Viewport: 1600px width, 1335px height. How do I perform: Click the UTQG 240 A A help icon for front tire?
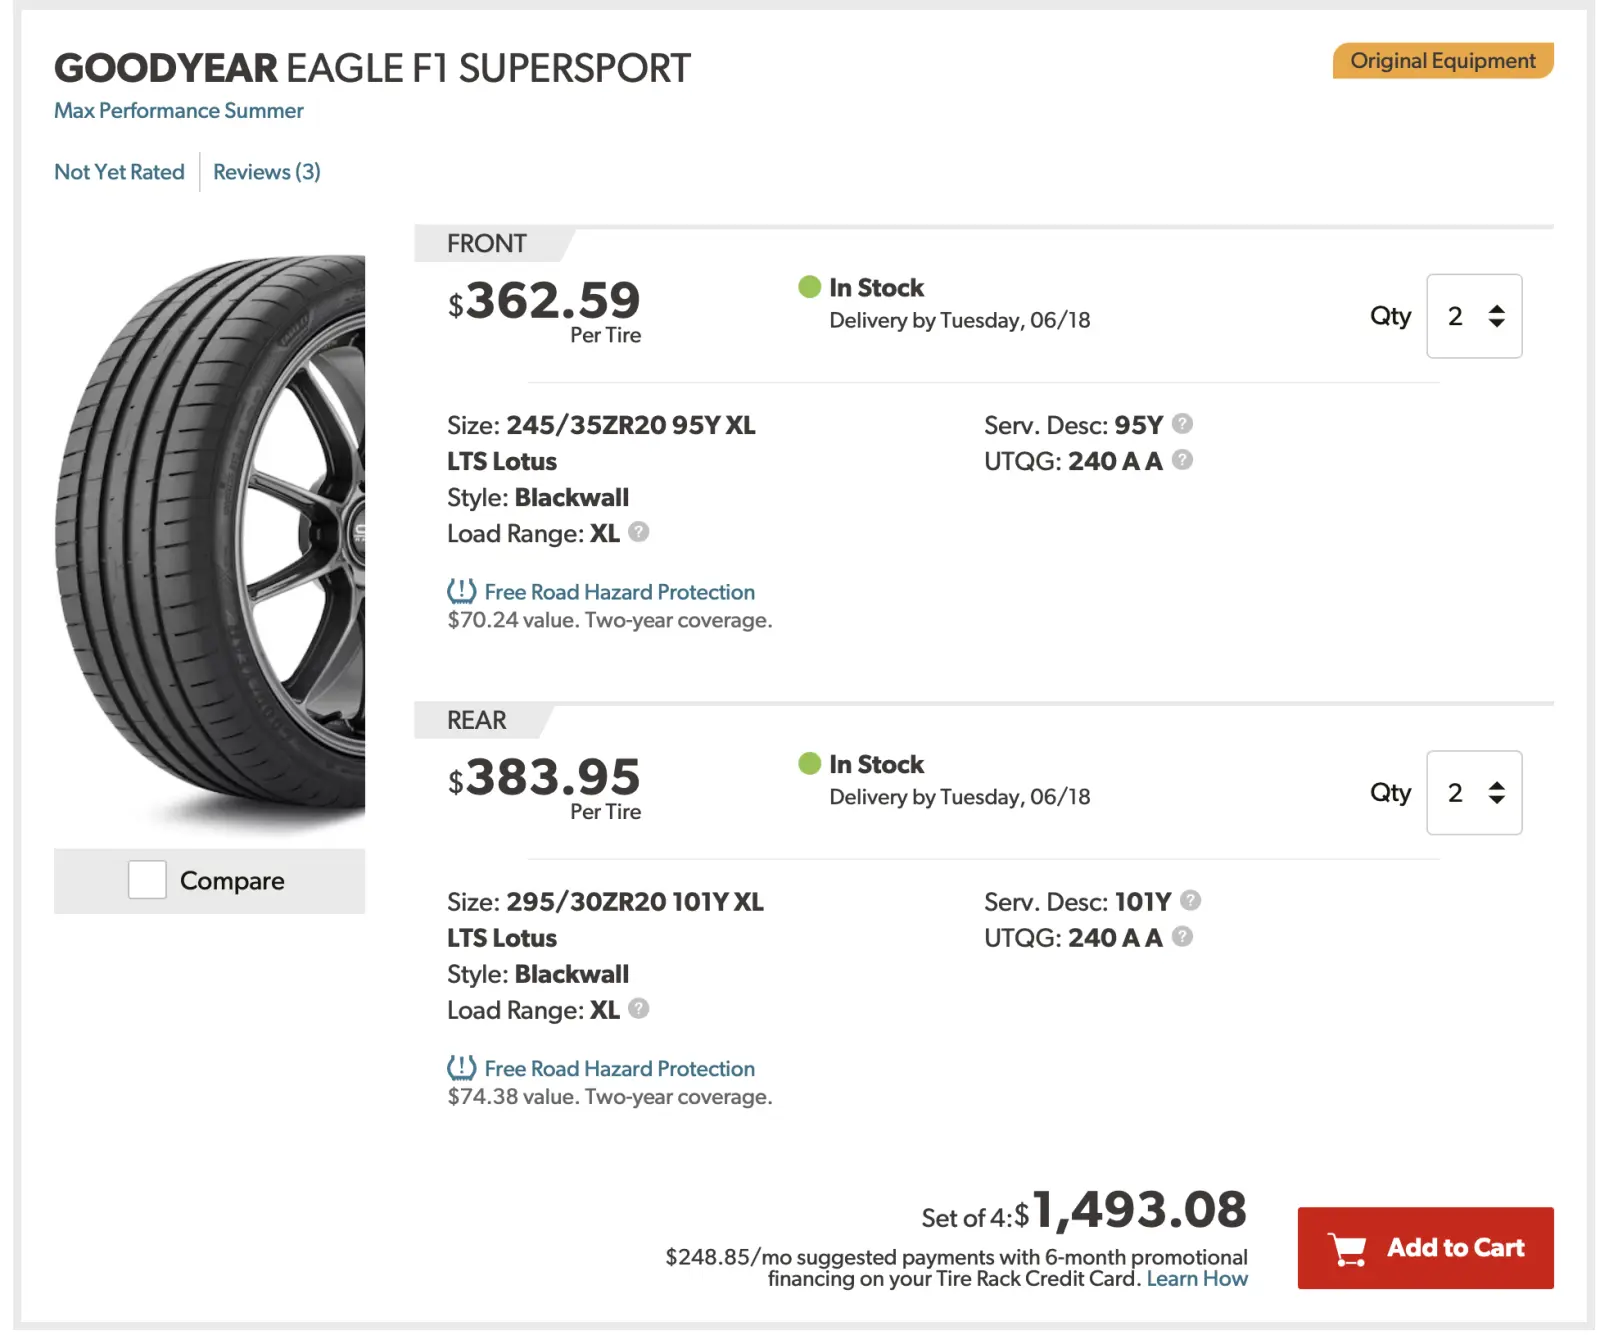tap(1183, 460)
